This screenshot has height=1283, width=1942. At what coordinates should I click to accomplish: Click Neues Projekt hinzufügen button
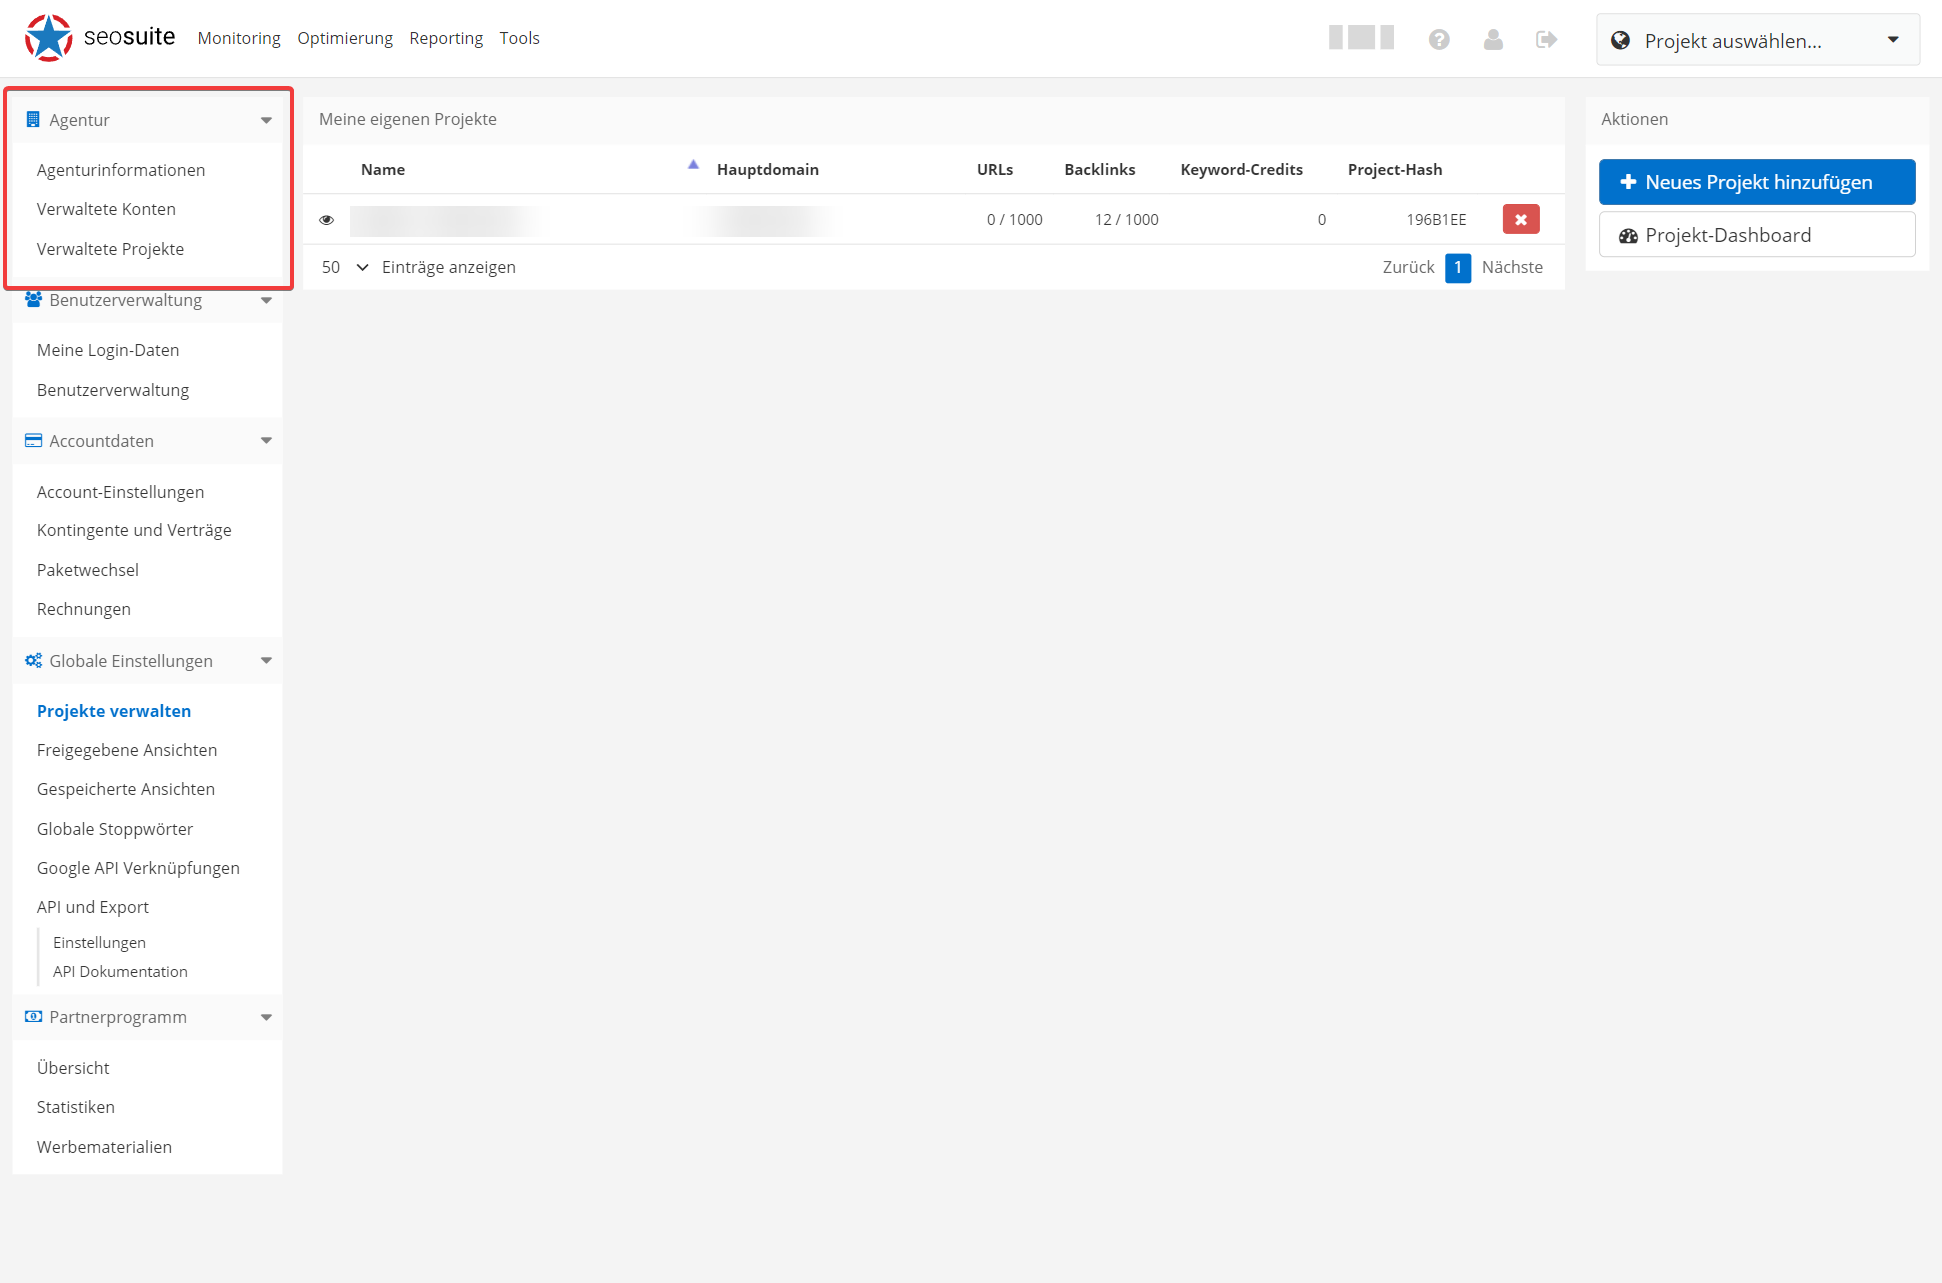coord(1753,180)
